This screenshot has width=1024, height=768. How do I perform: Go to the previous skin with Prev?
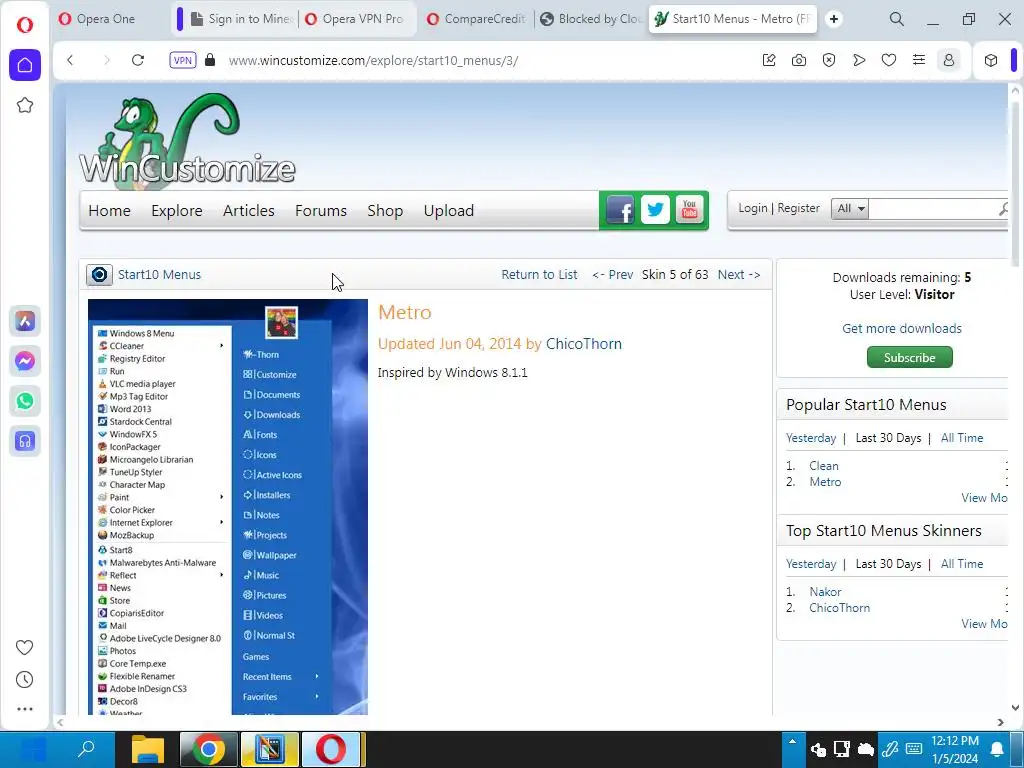(613, 274)
